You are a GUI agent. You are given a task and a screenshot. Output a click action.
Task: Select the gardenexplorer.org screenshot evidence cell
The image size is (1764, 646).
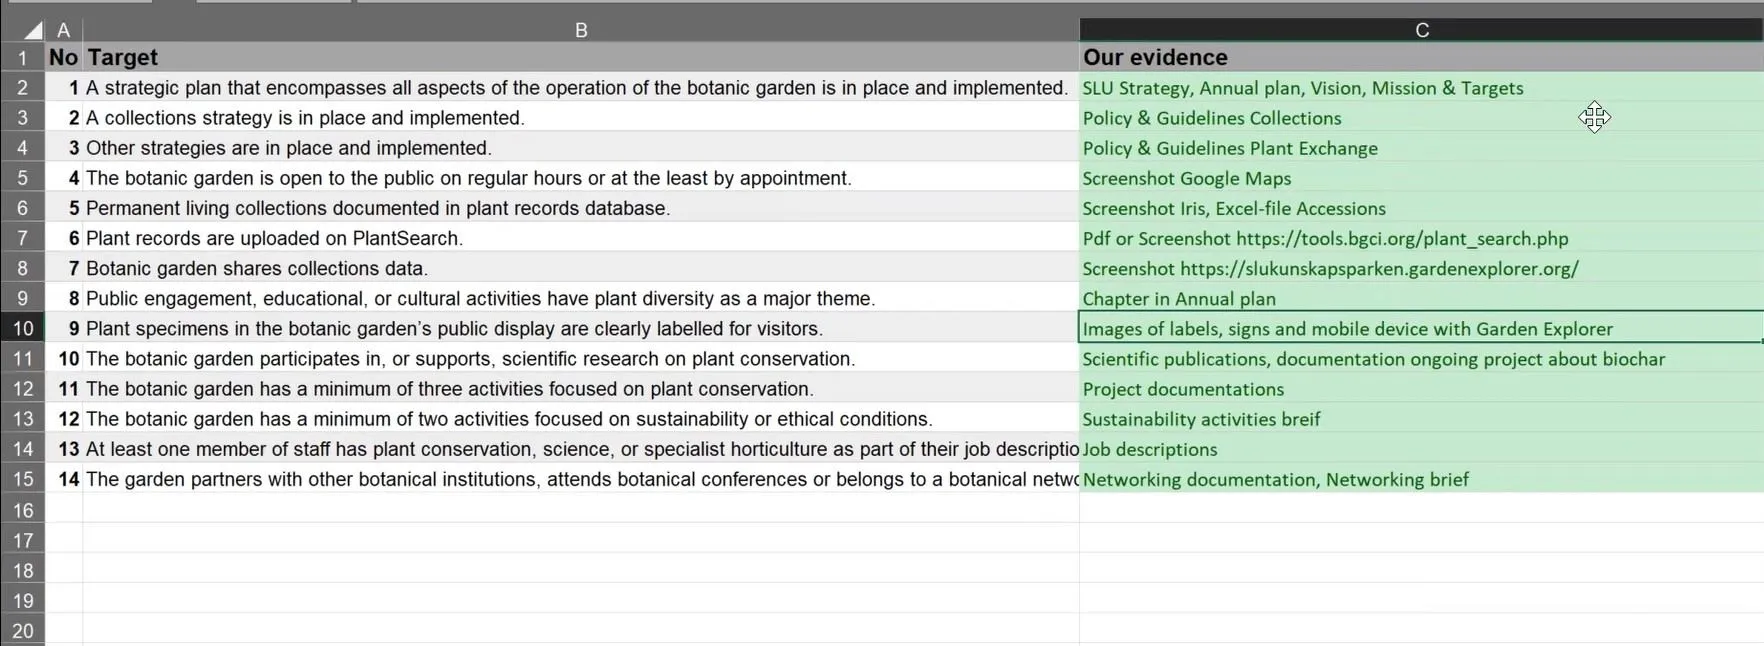point(1422,268)
